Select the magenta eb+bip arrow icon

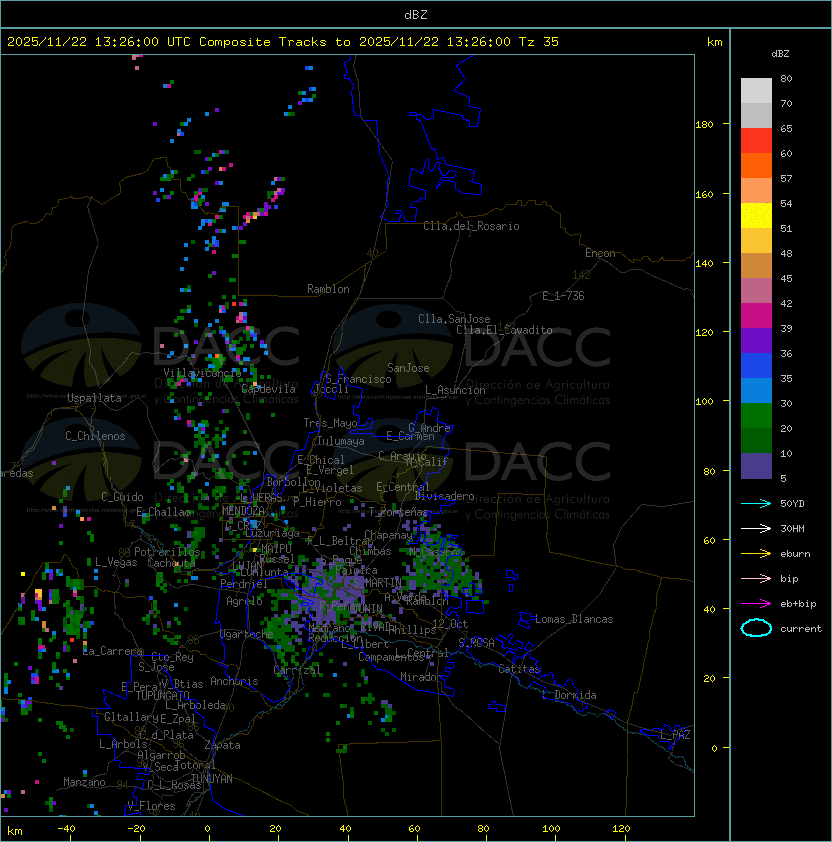click(x=756, y=604)
